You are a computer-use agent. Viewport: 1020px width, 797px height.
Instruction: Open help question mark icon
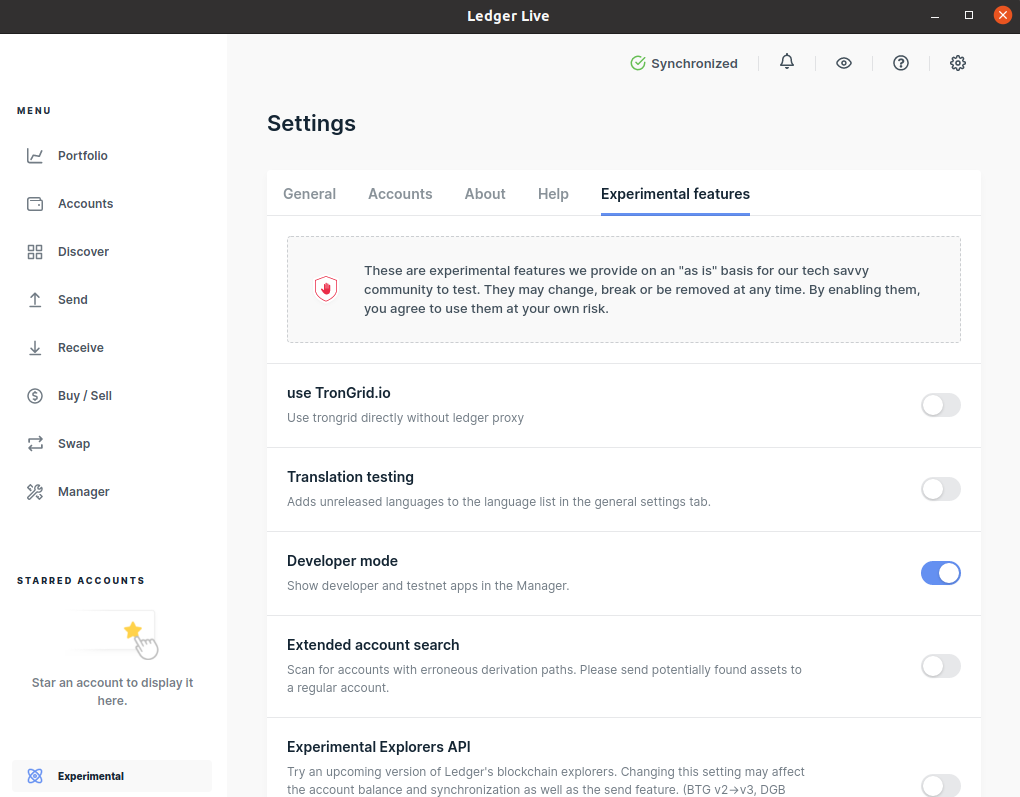[x=901, y=63]
